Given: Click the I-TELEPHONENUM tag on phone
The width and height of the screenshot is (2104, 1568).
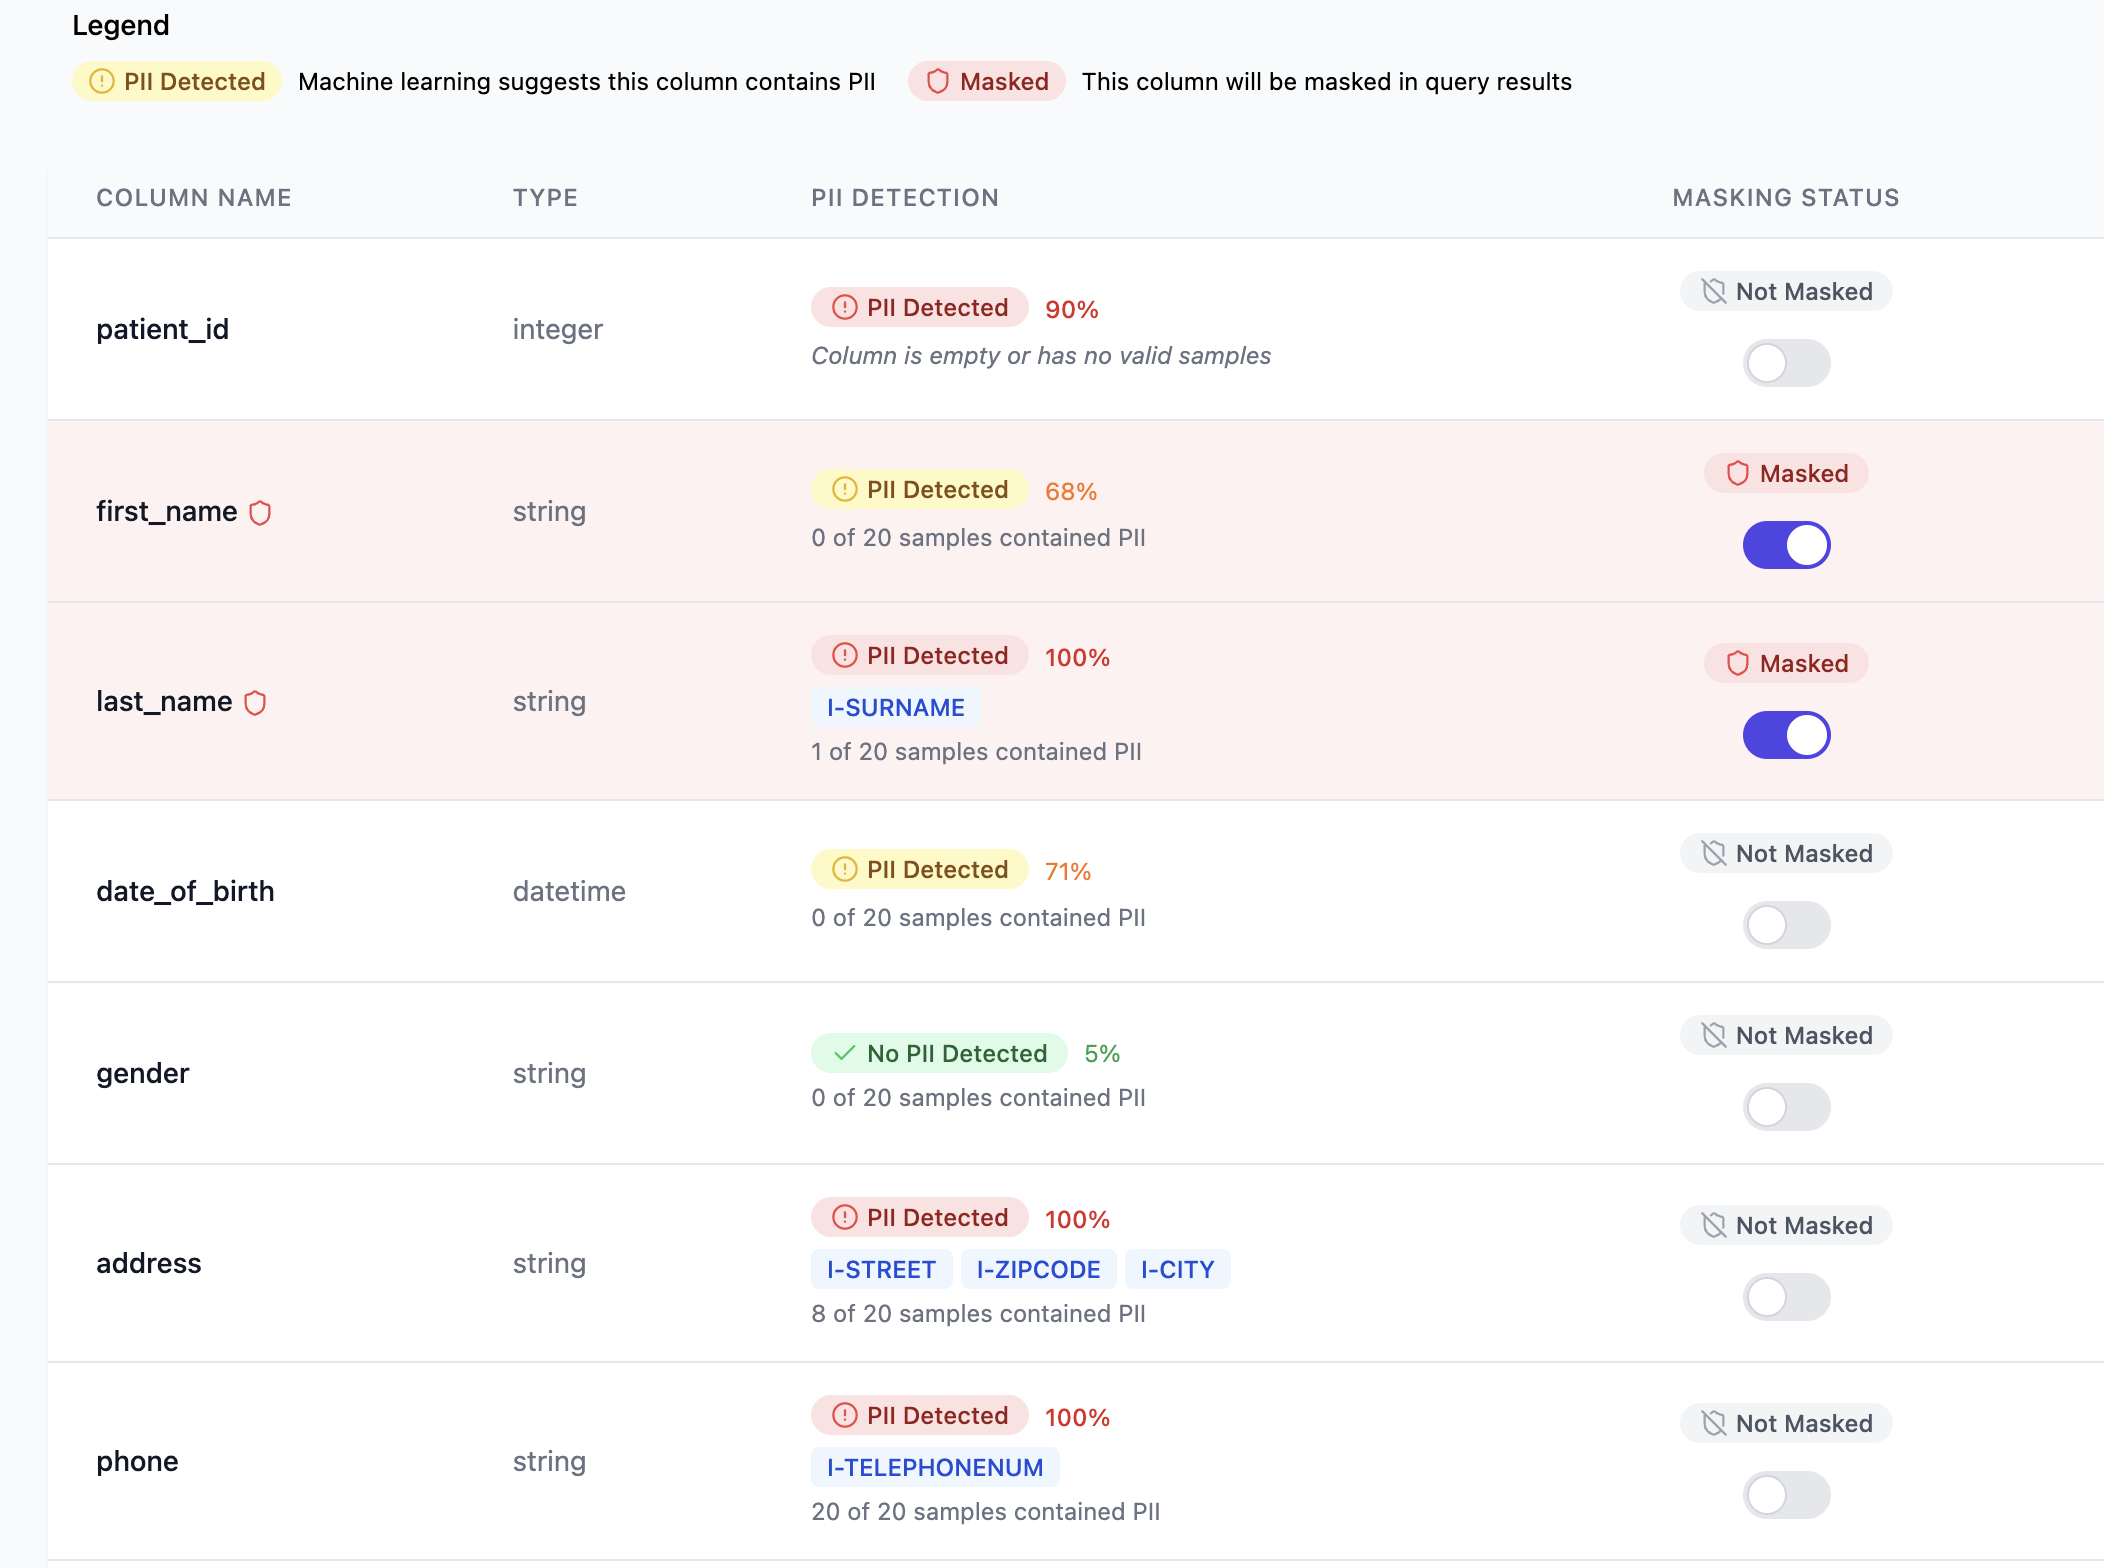Looking at the screenshot, I should coord(934,1468).
